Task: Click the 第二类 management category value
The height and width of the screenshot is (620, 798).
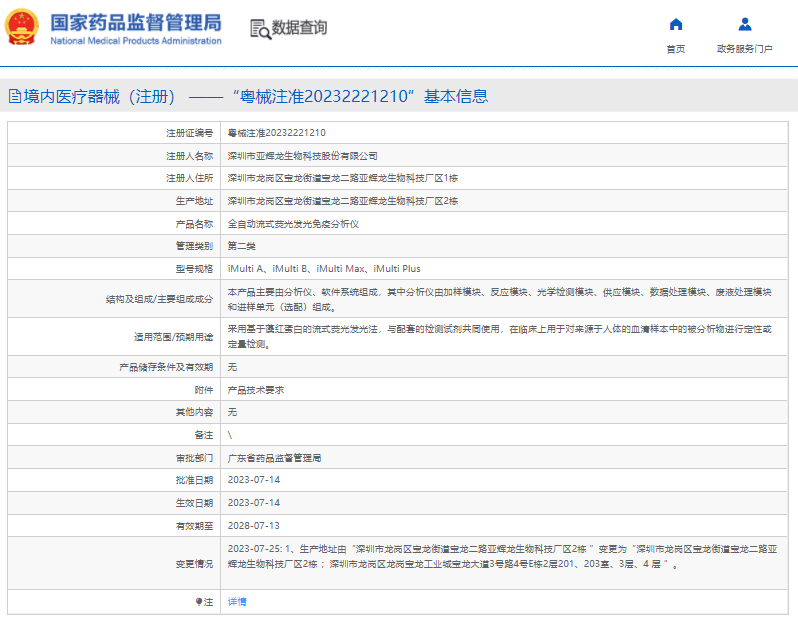Action: pyautogui.click(x=241, y=246)
